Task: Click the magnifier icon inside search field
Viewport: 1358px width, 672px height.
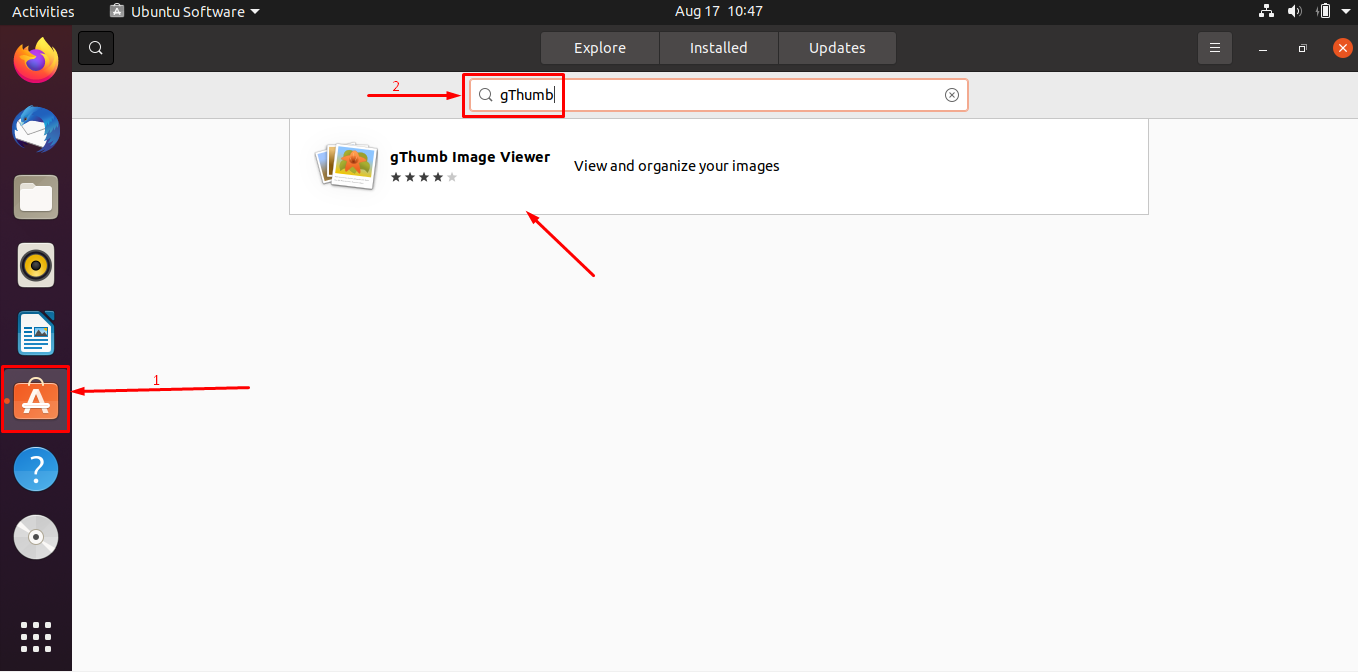Action: point(486,95)
